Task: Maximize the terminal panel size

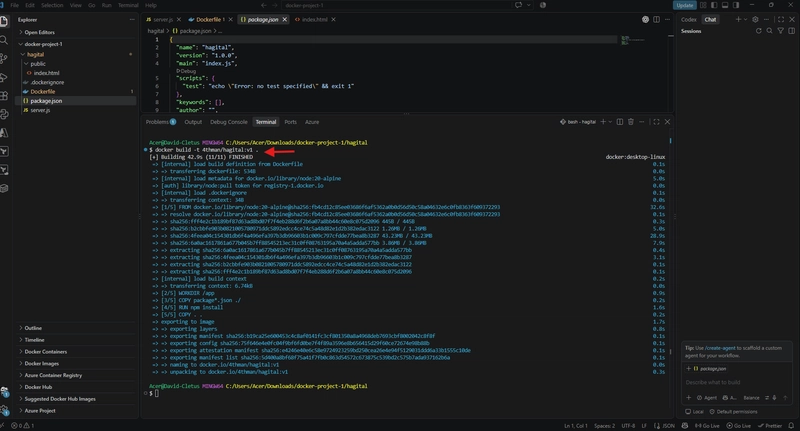Action: 656,122
